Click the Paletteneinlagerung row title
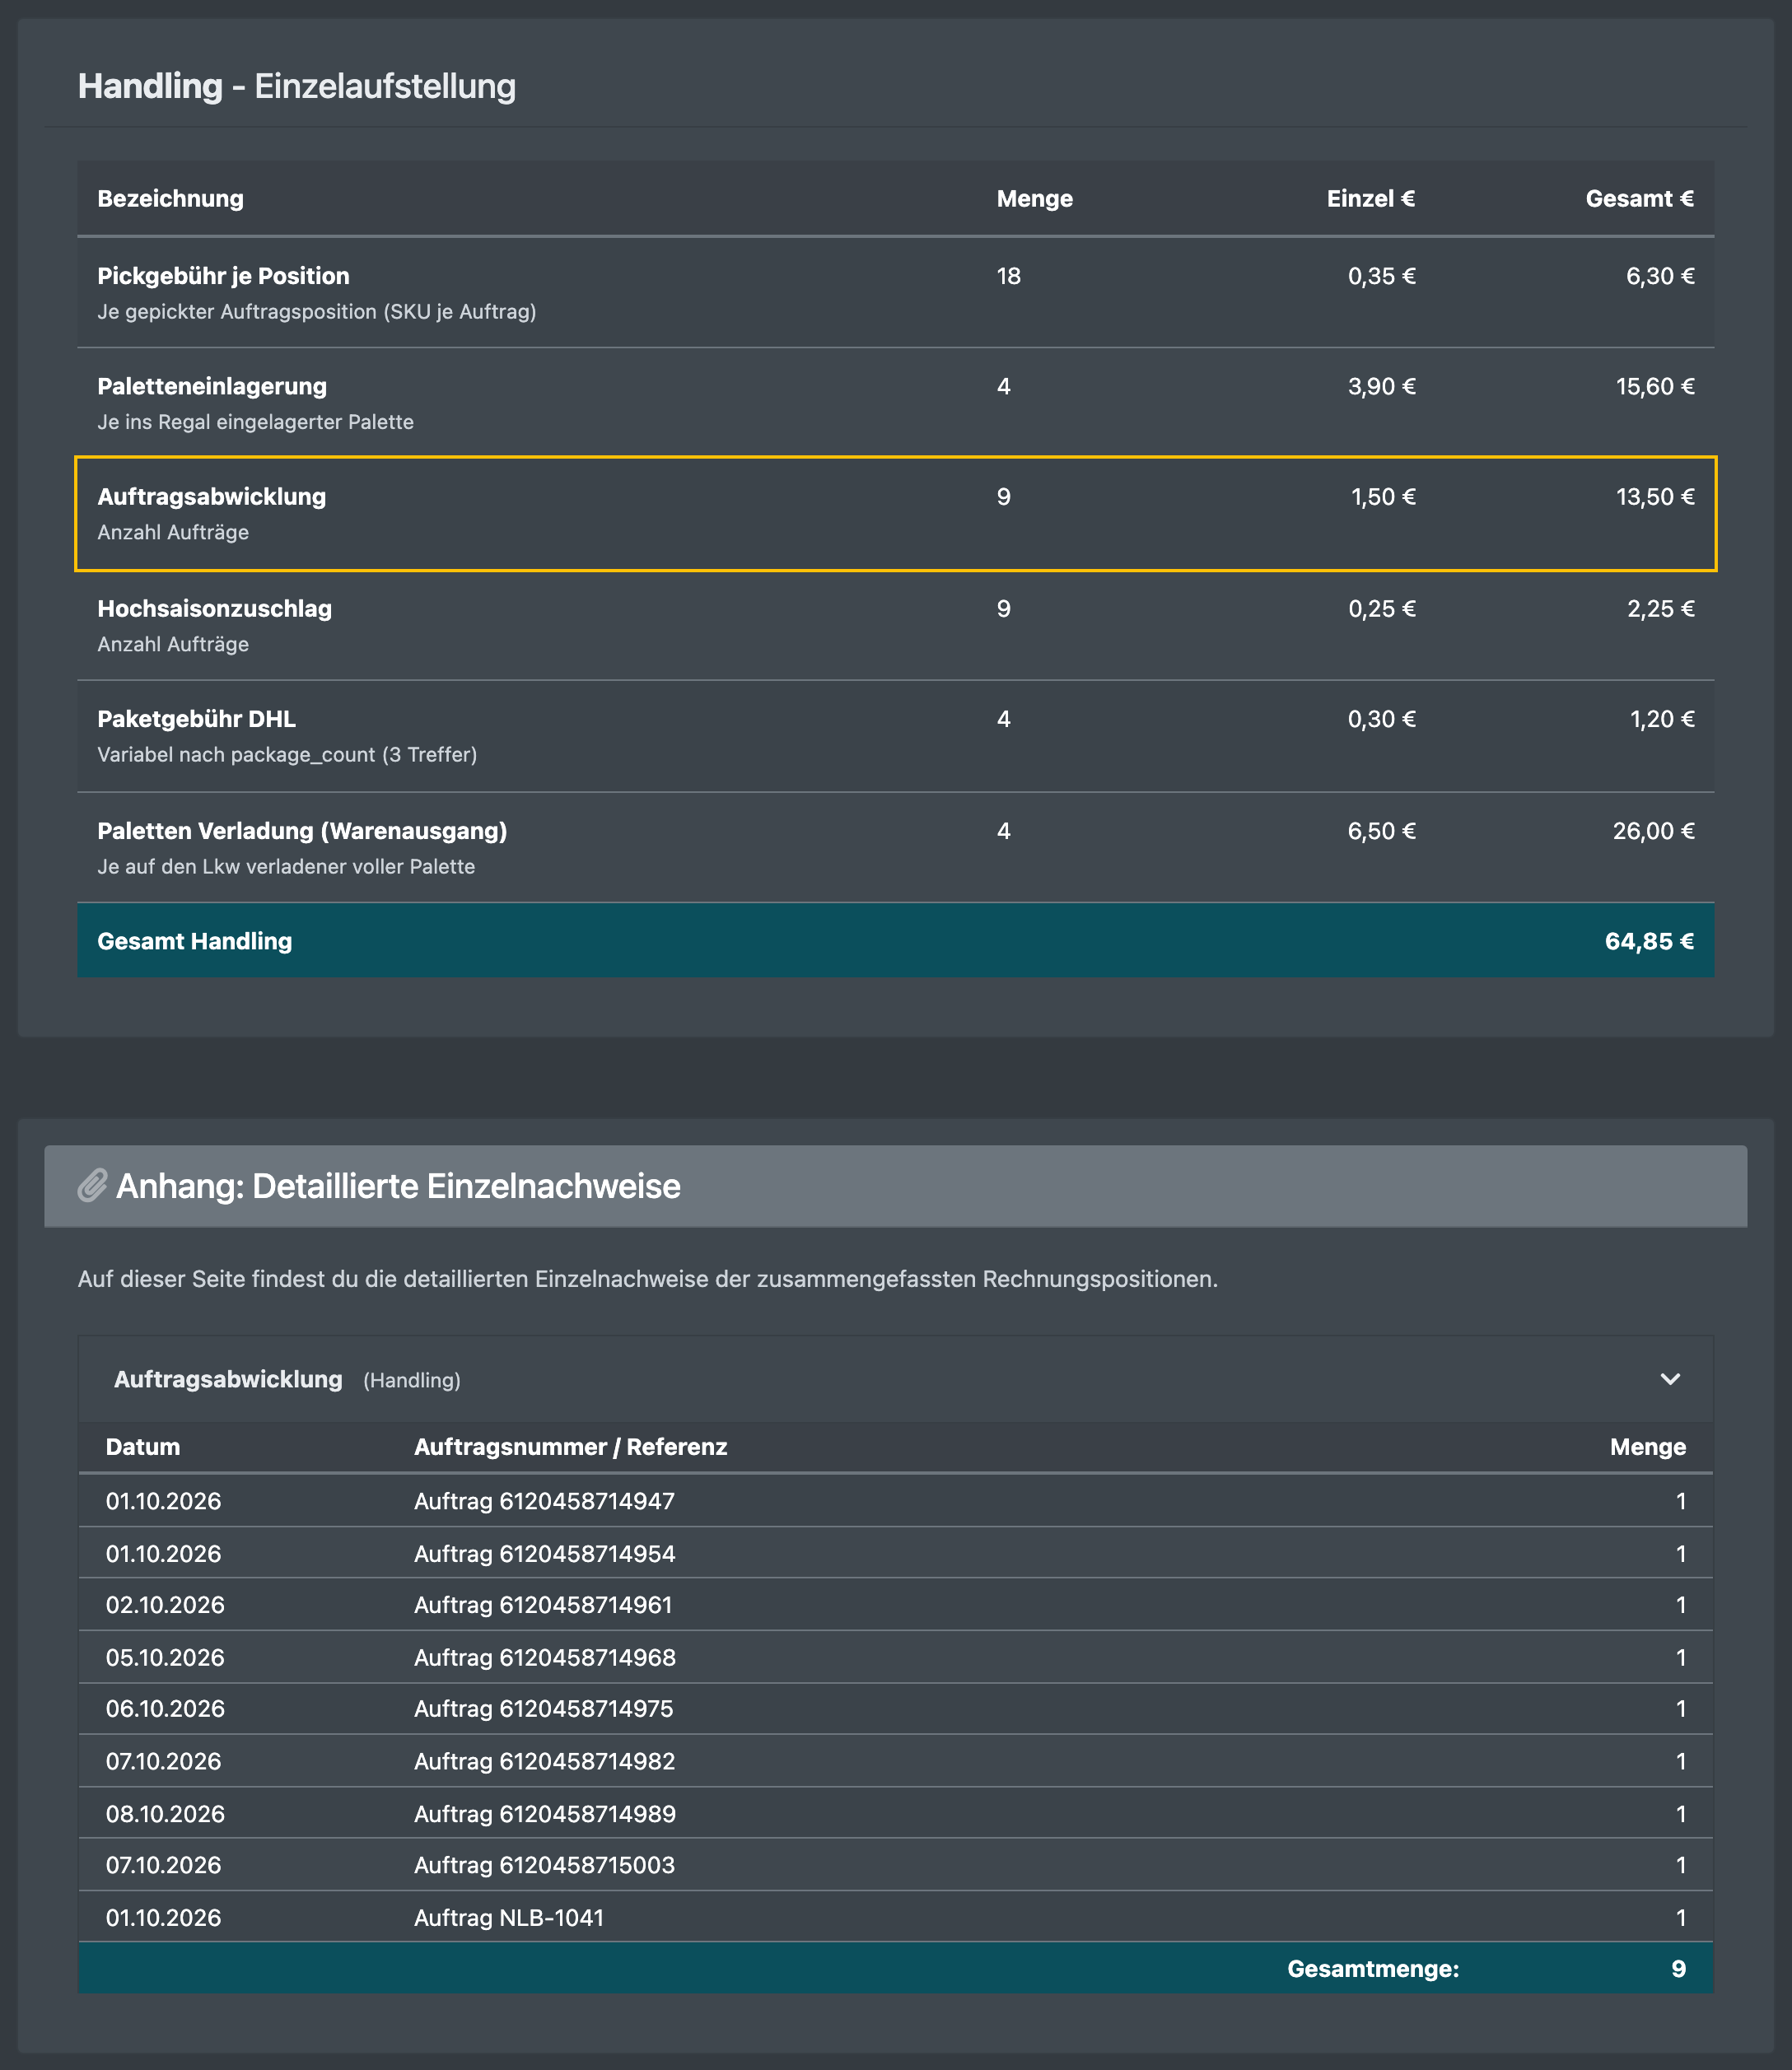The image size is (1792, 2070). (x=212, y=386)
